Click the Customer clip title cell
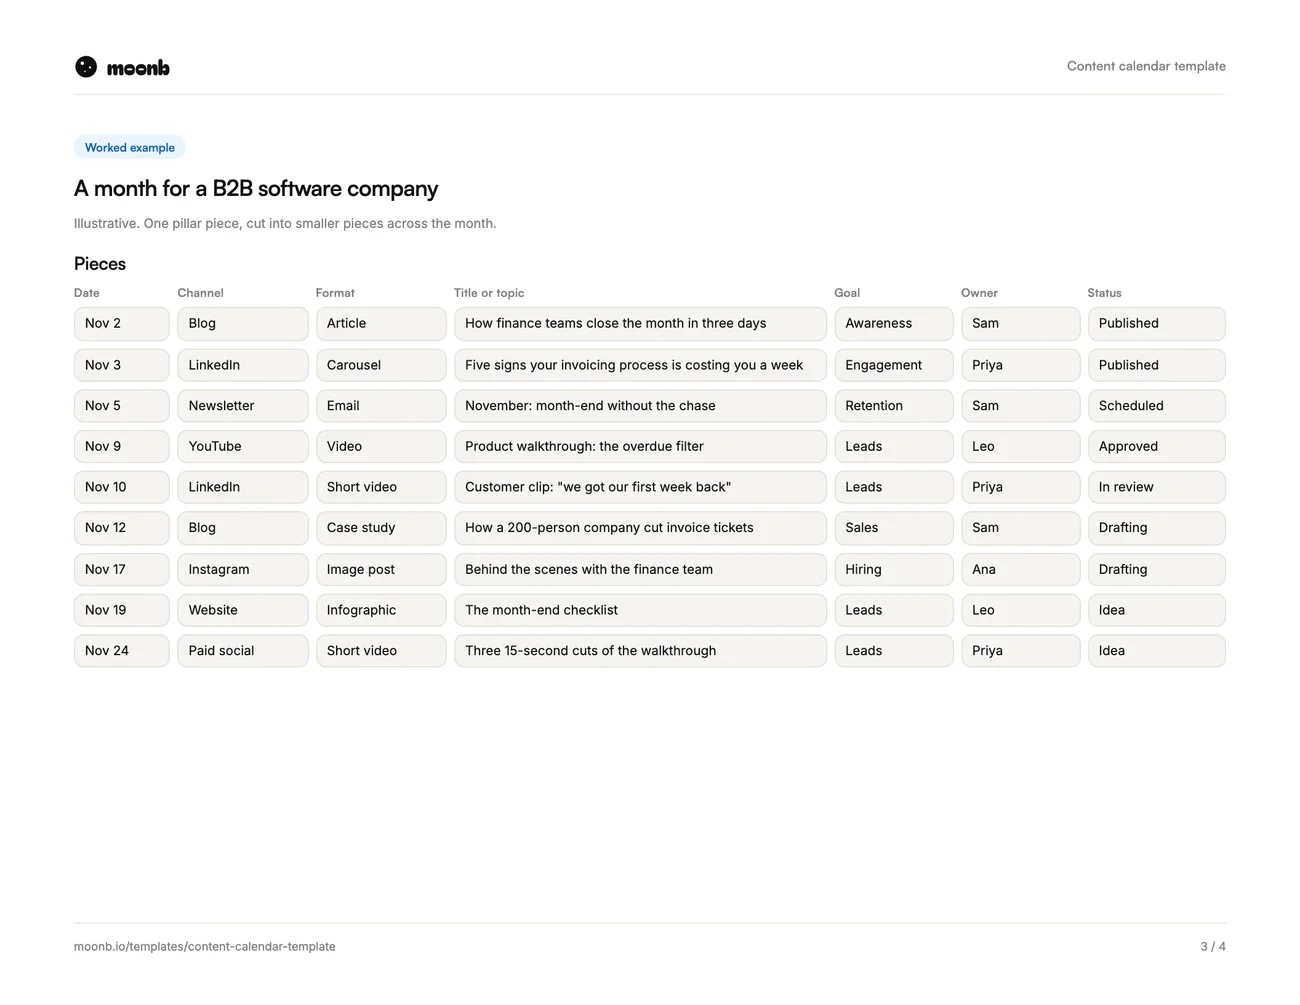This screenshot has width=1300, height=1005. point(640,487)
